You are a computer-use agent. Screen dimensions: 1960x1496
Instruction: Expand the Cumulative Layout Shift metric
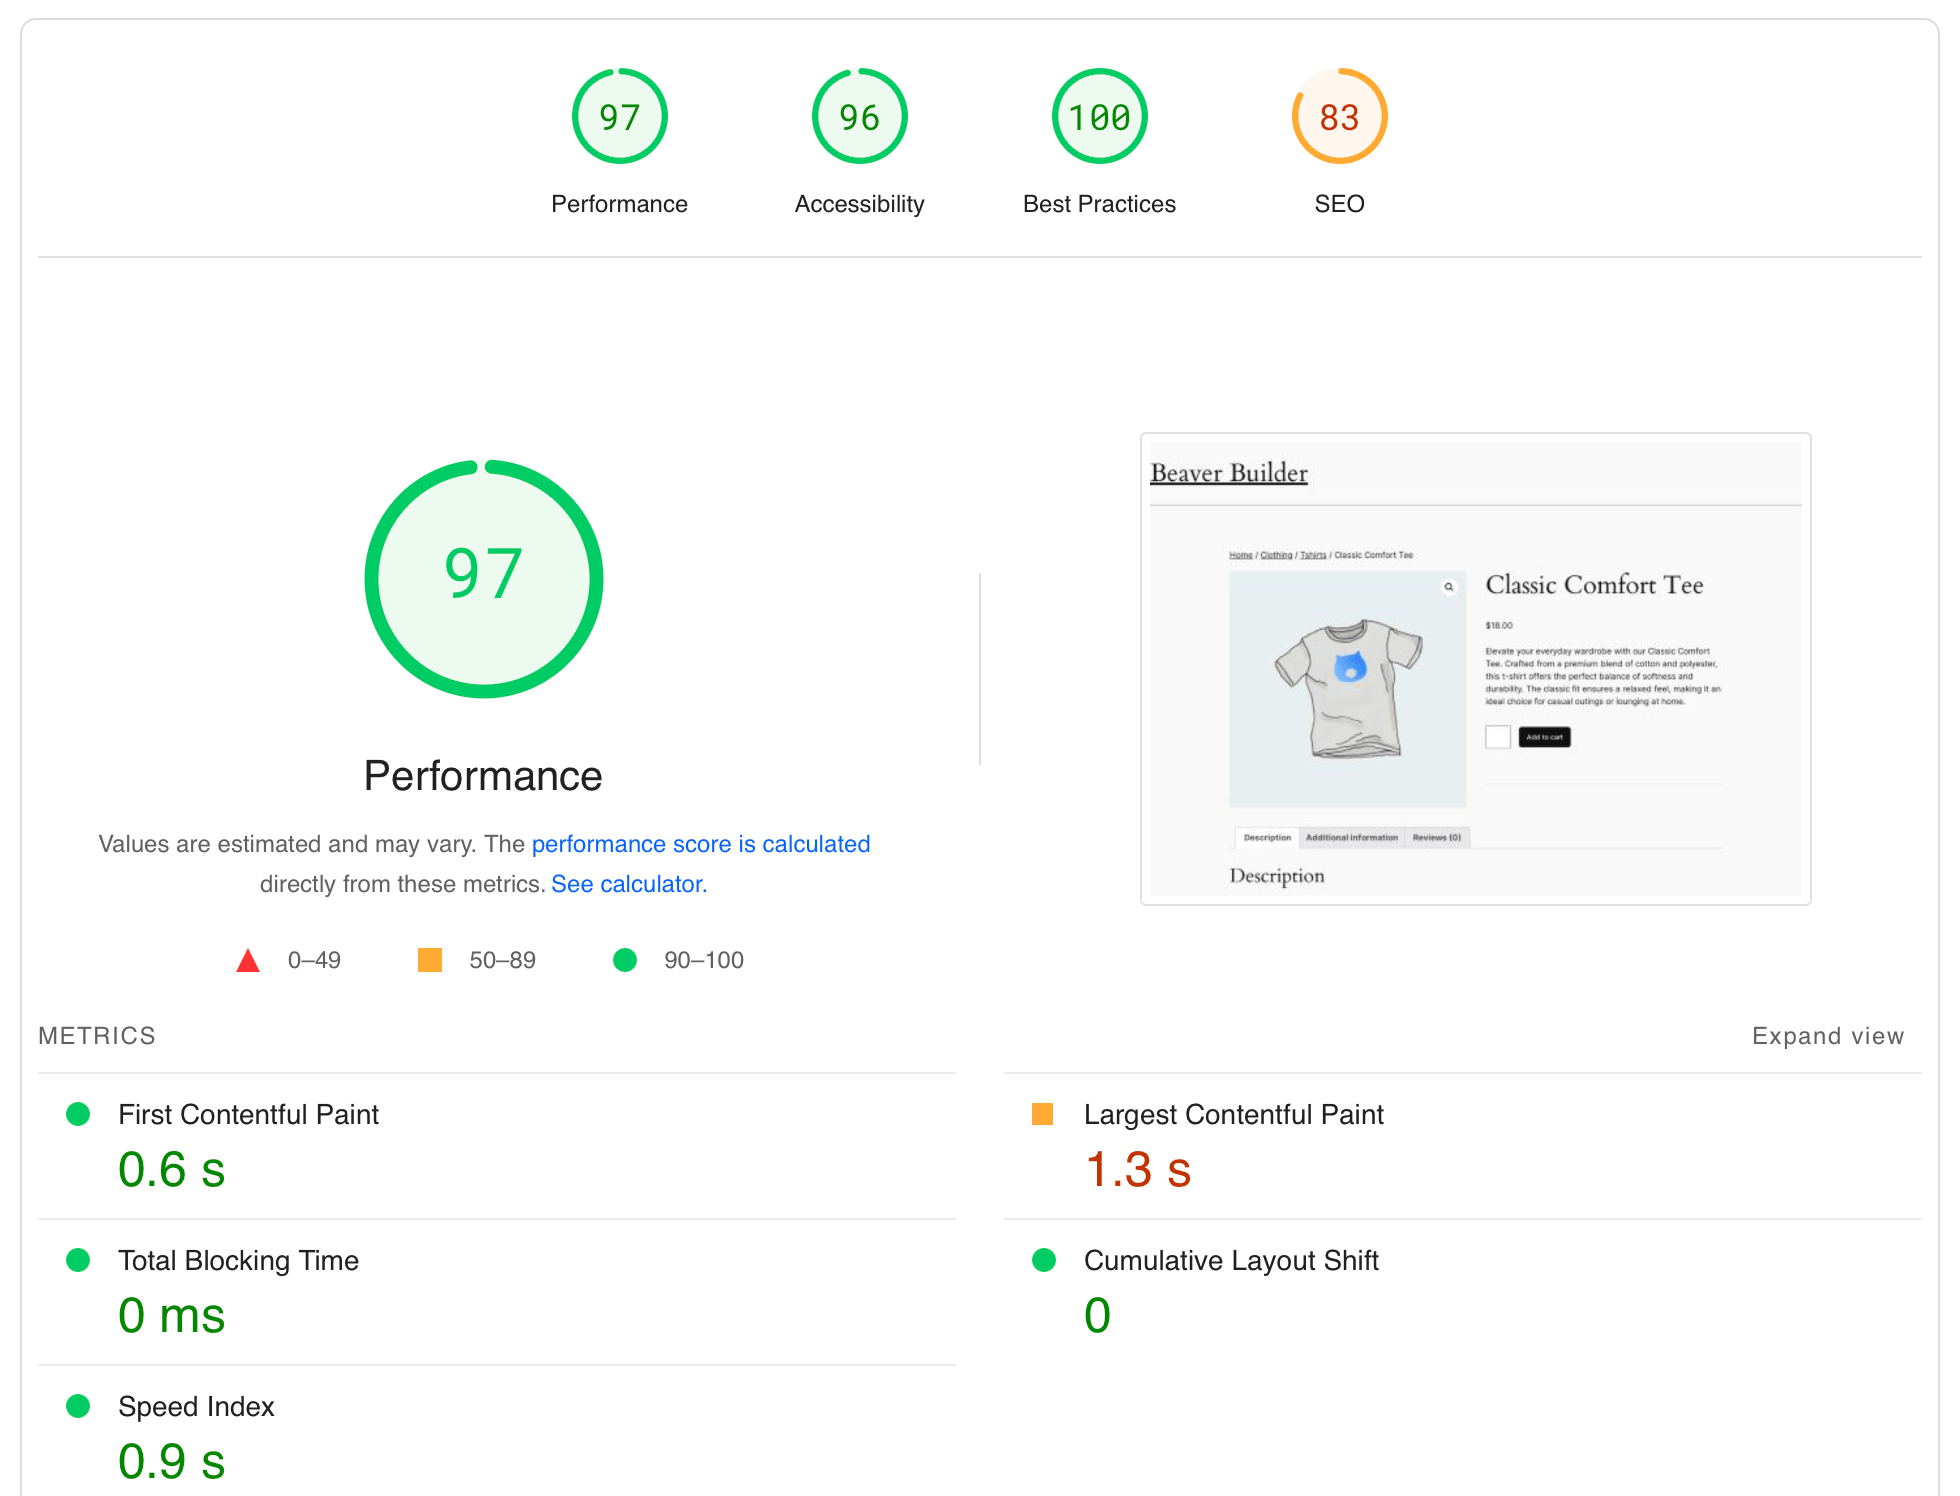1230,1260
